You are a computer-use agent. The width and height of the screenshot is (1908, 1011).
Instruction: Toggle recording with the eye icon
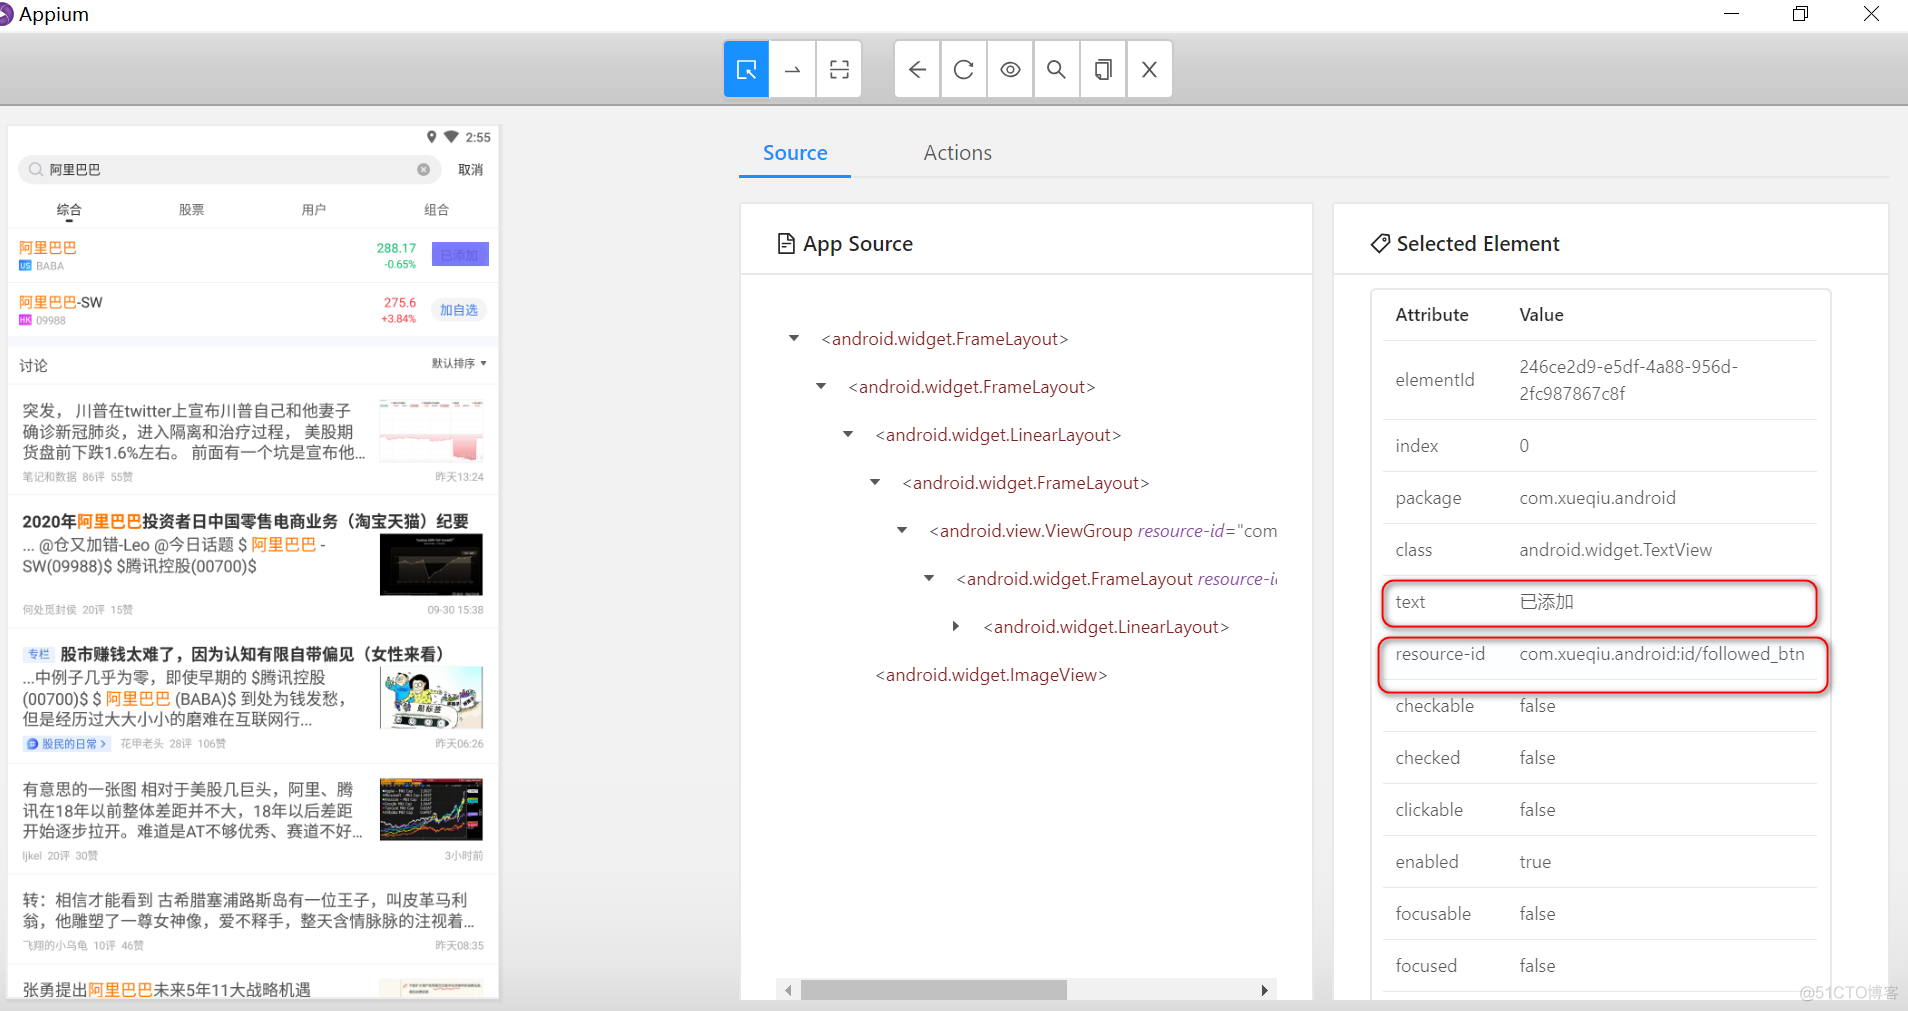(1011, 69)
